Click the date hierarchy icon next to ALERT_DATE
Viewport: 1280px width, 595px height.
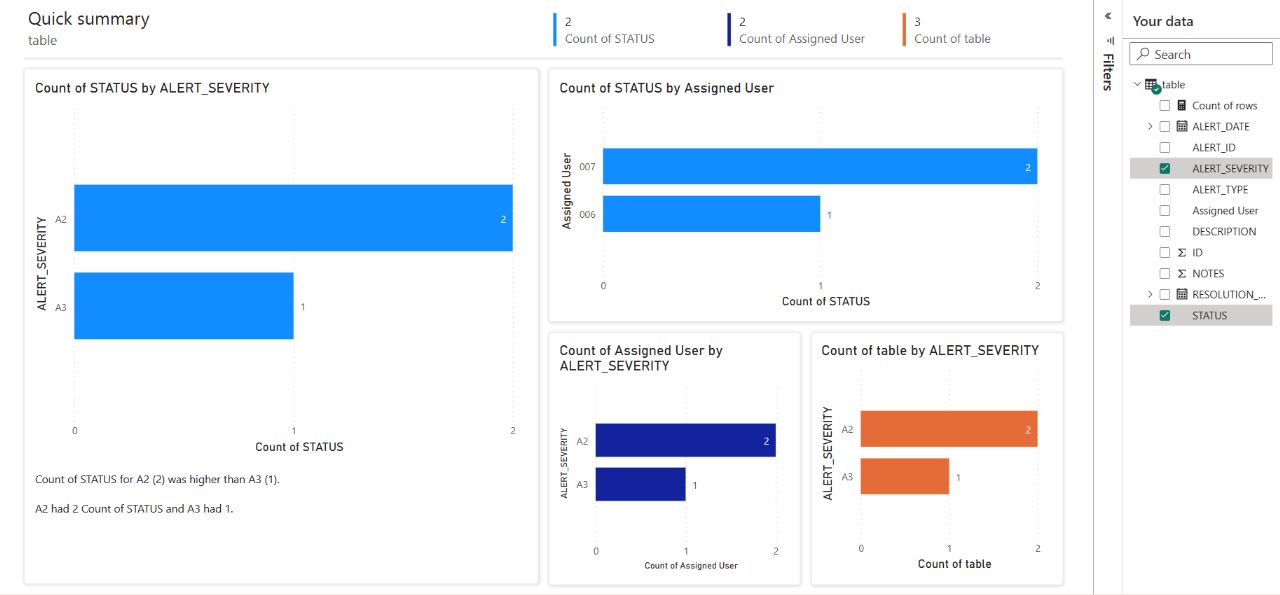point(1182,126)
